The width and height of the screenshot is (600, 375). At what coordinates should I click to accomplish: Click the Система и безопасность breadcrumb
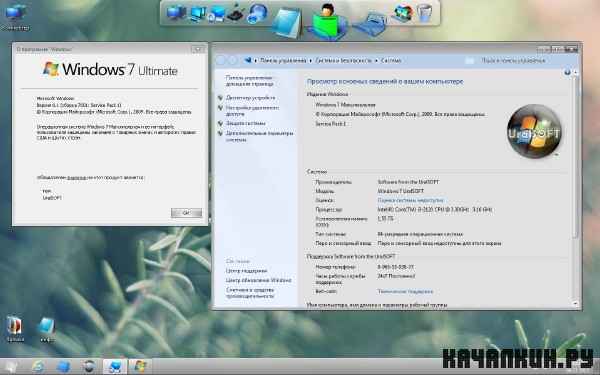(343, 60)
